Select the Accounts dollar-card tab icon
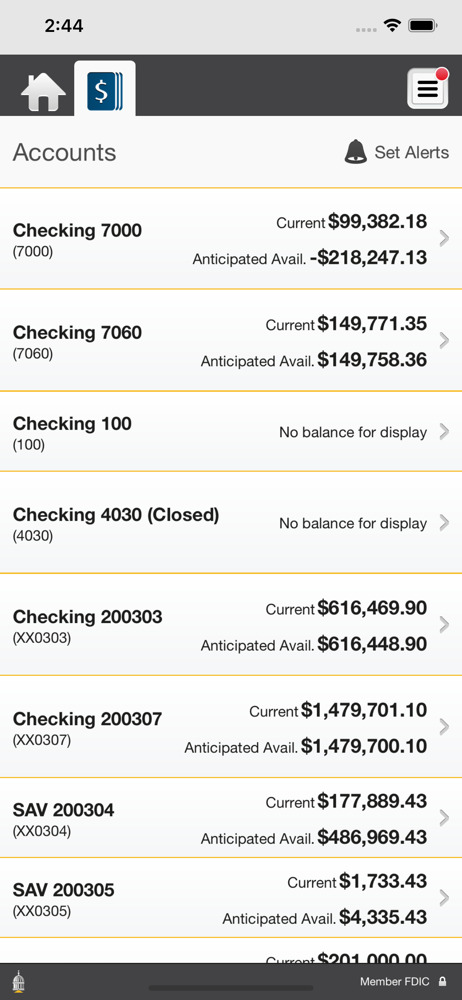The height and width of the screenshot is (1000, 462). [105, 89]
